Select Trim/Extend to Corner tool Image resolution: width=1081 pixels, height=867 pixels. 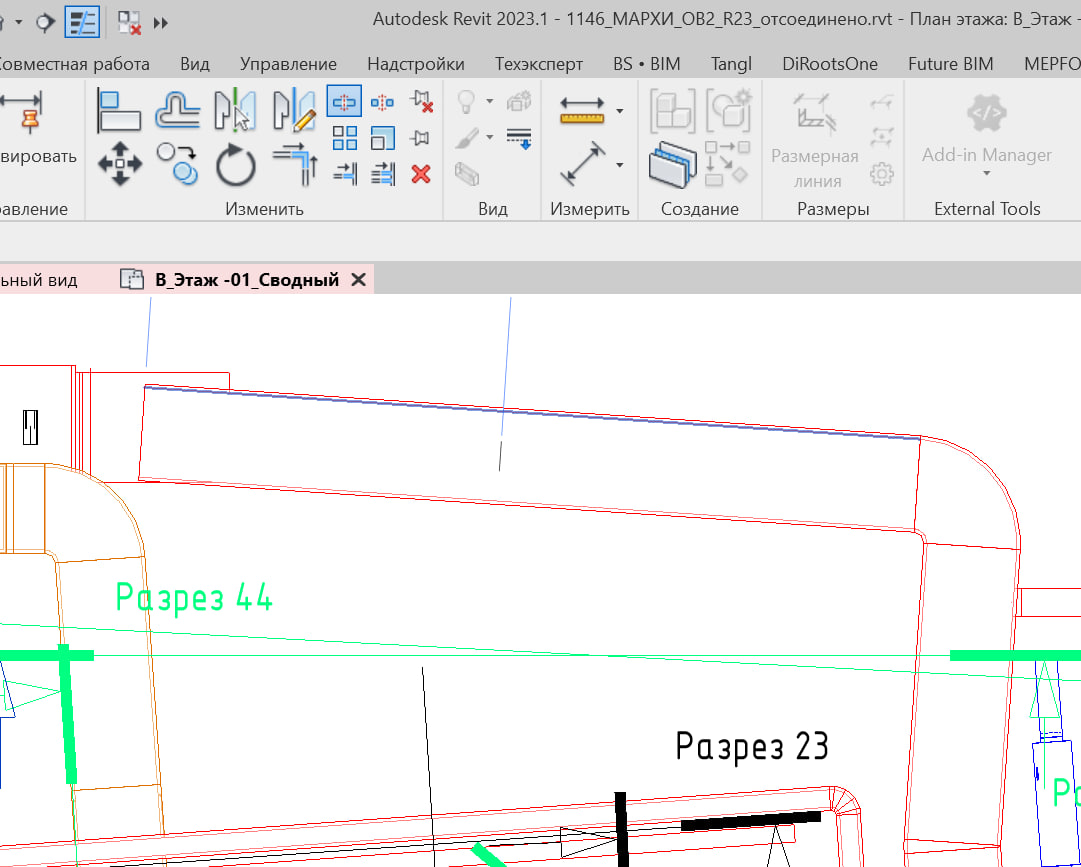coord(295,164)
